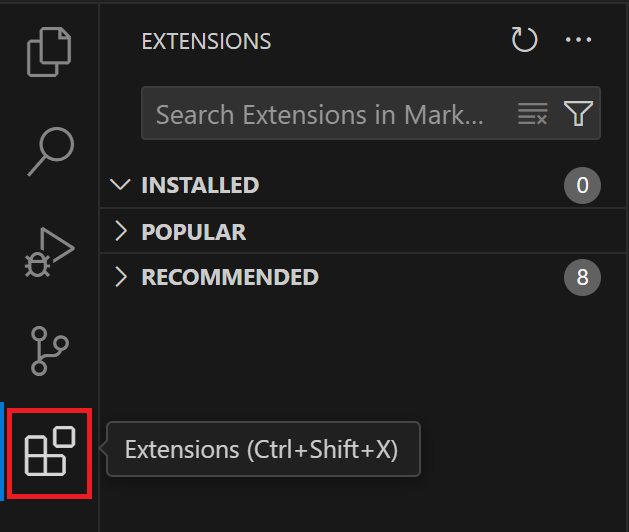Select the RECOMMENDED section header label
This screenshot has width=629, height=532.
point(230,277)
